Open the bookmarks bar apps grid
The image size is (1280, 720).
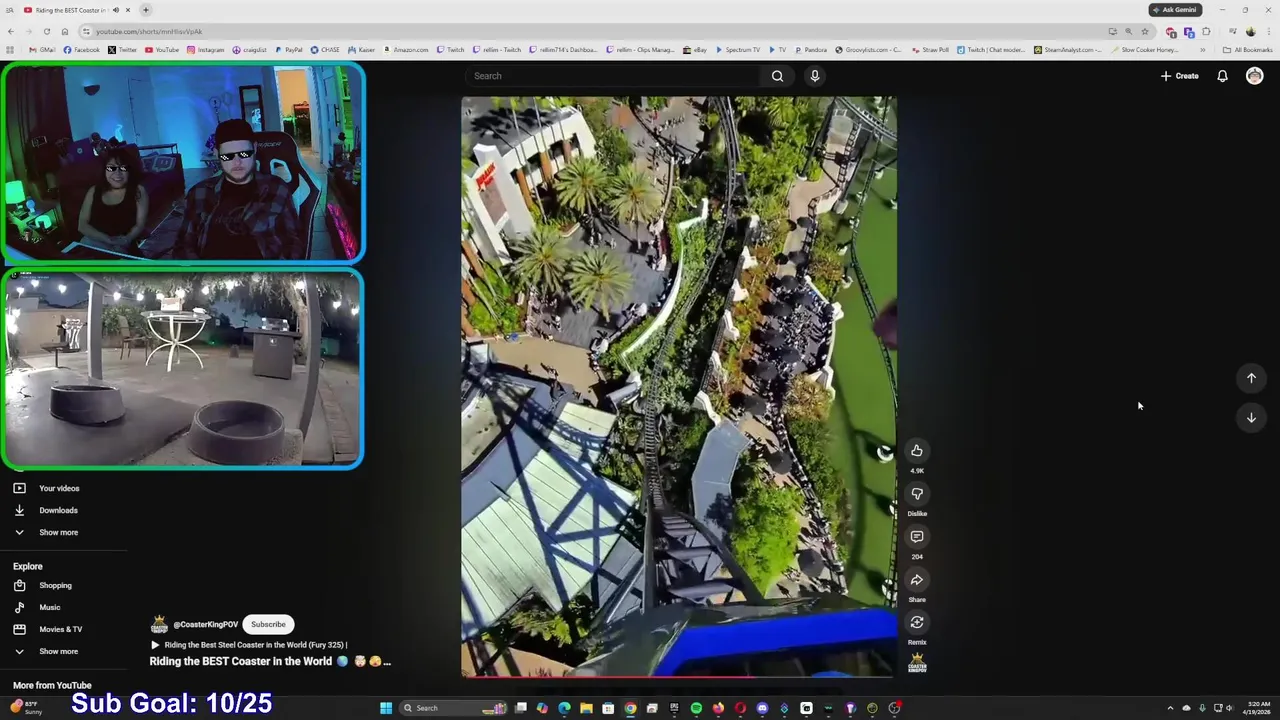coord(10,49)
